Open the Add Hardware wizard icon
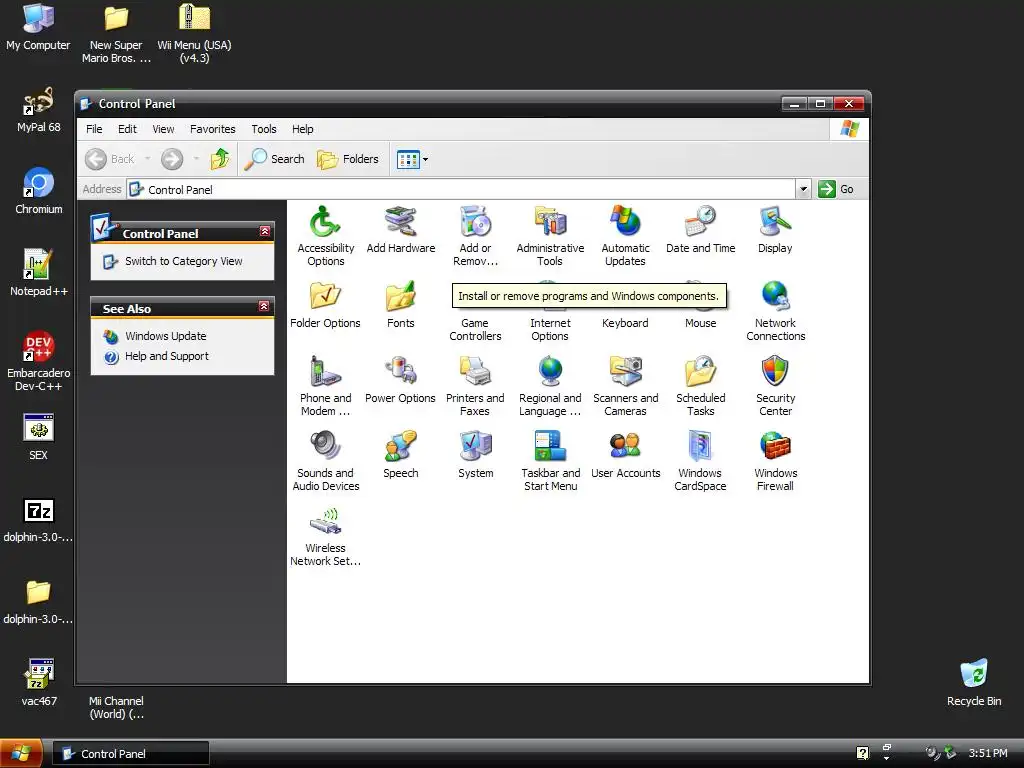Screen dimensions: 1024x768 click(400, 222)
